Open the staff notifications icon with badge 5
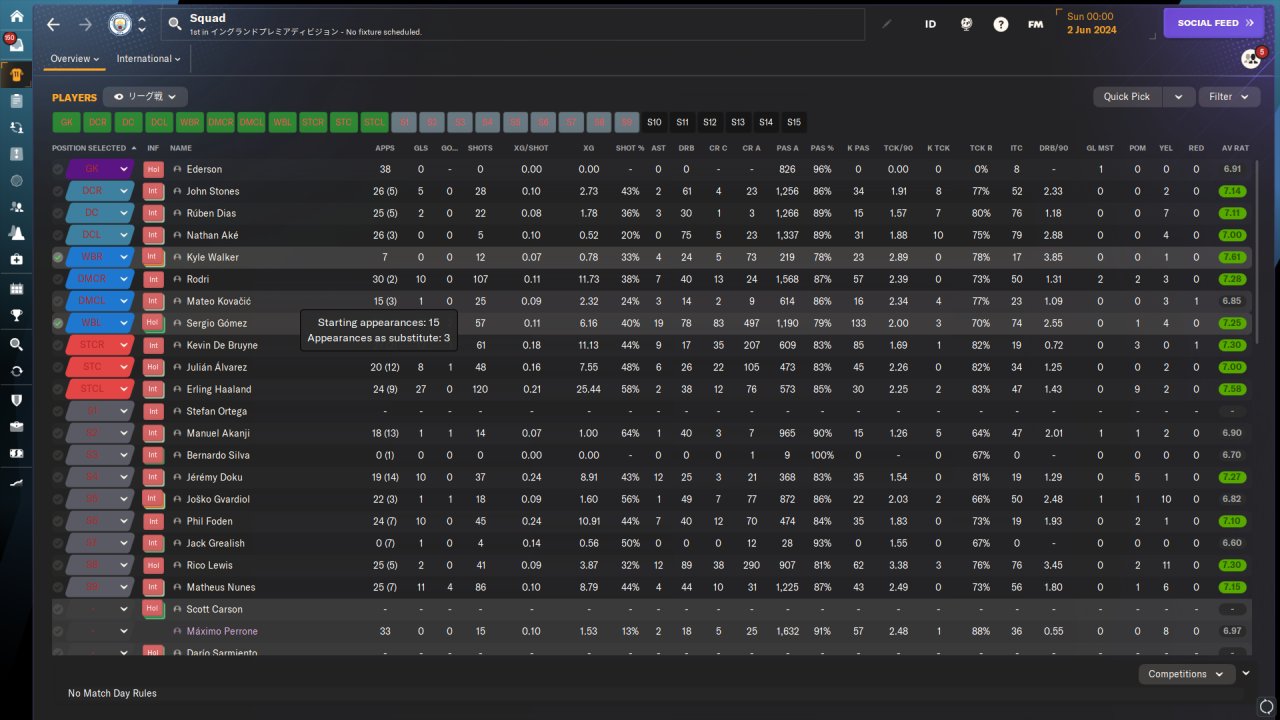Screen dimensions: 1280x720 (1251, 59)
